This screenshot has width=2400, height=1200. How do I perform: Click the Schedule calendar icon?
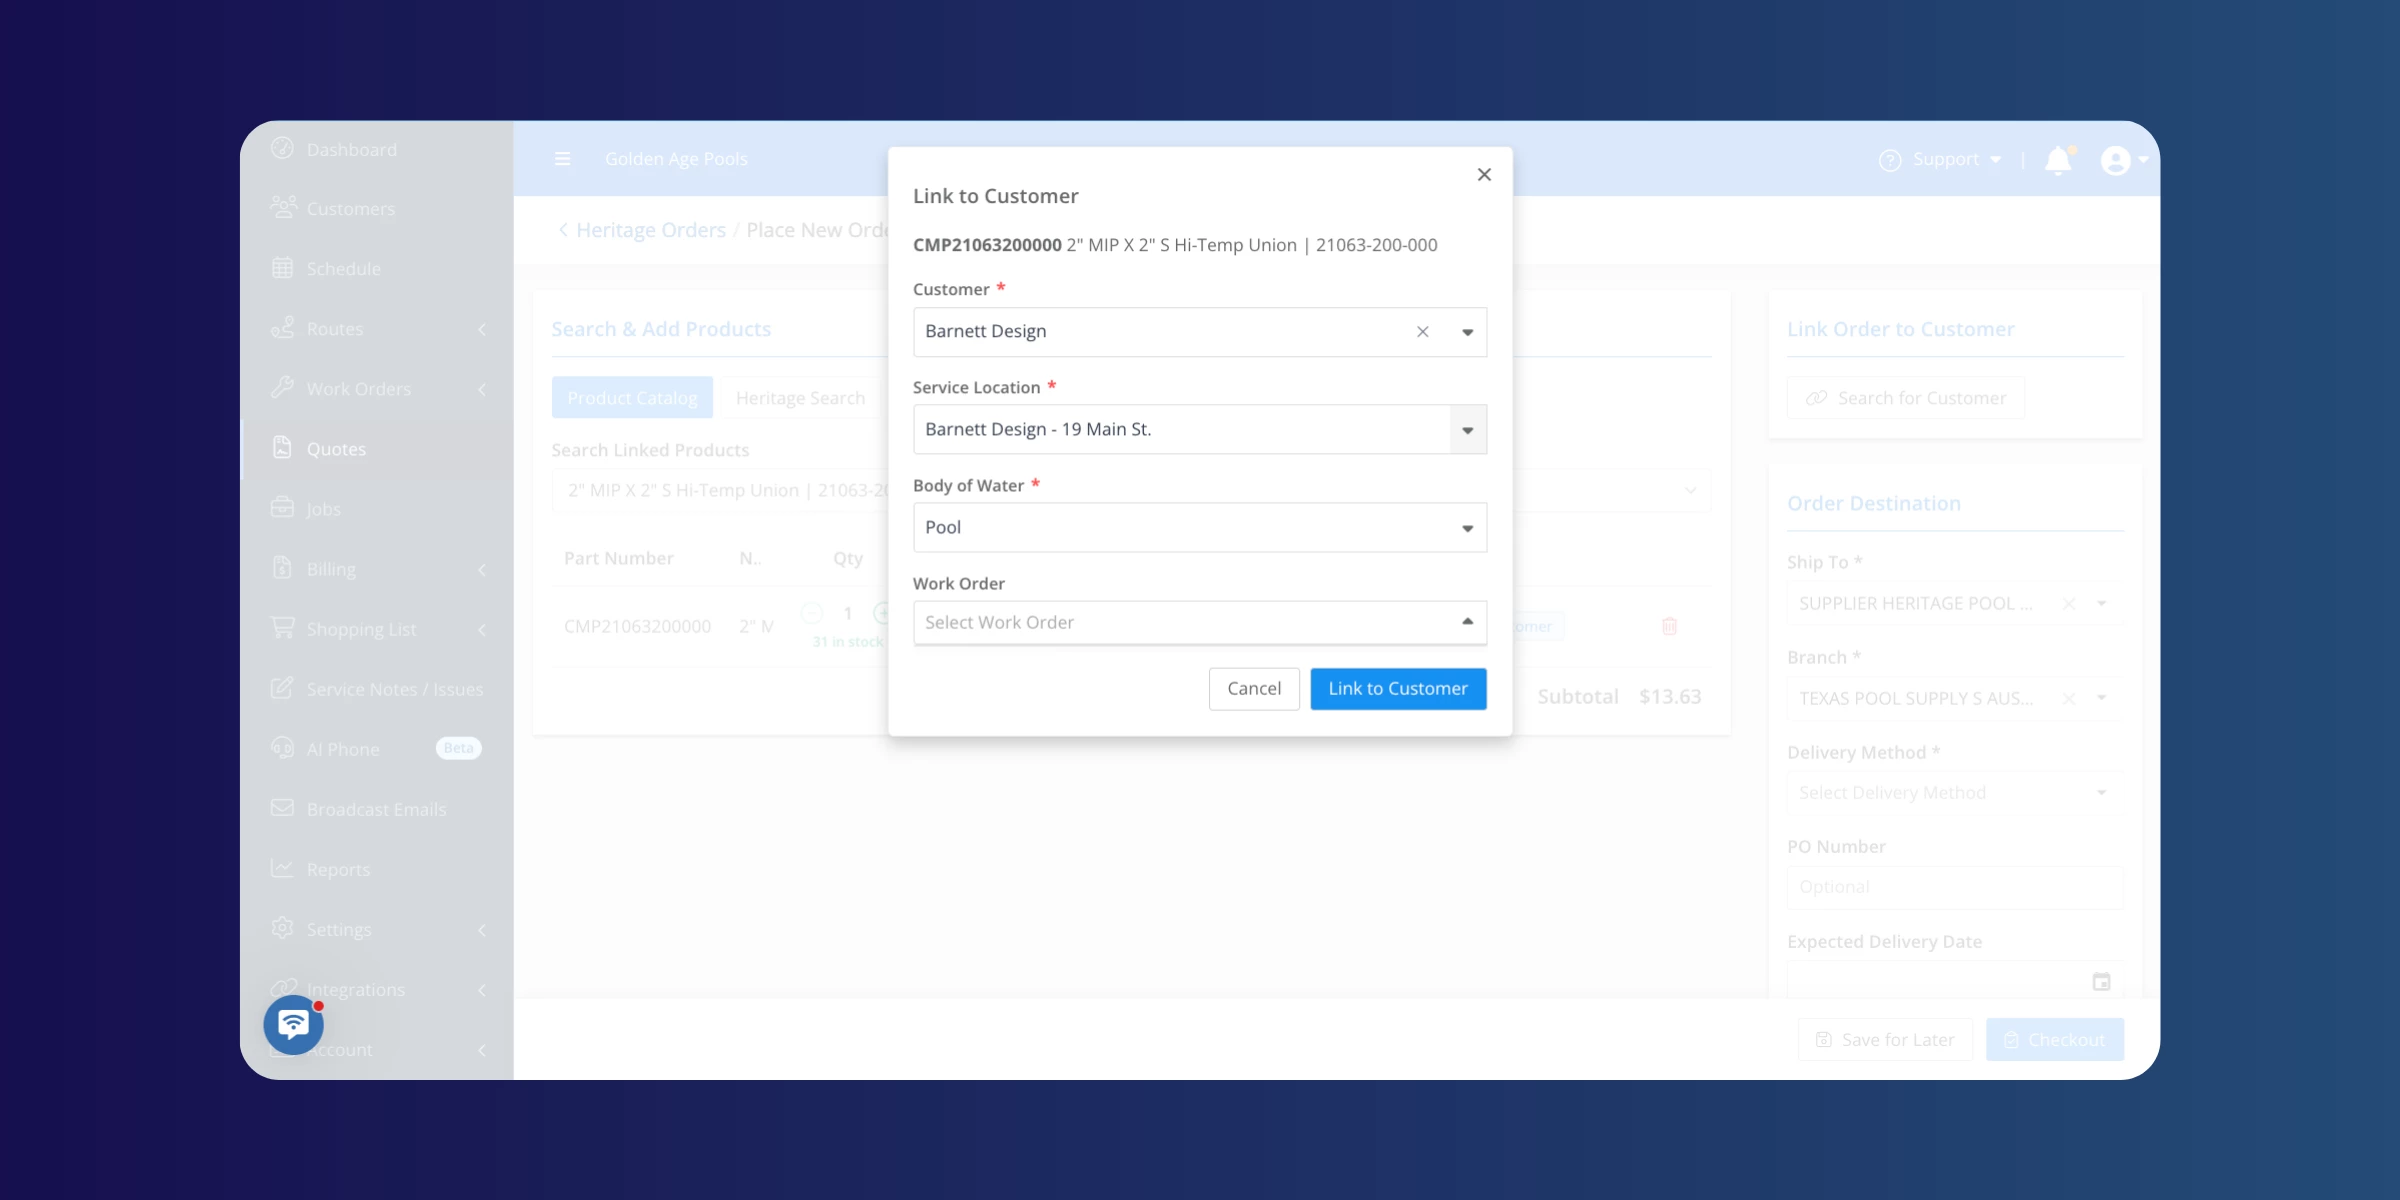pyautogui.click(x=282, y=267)
